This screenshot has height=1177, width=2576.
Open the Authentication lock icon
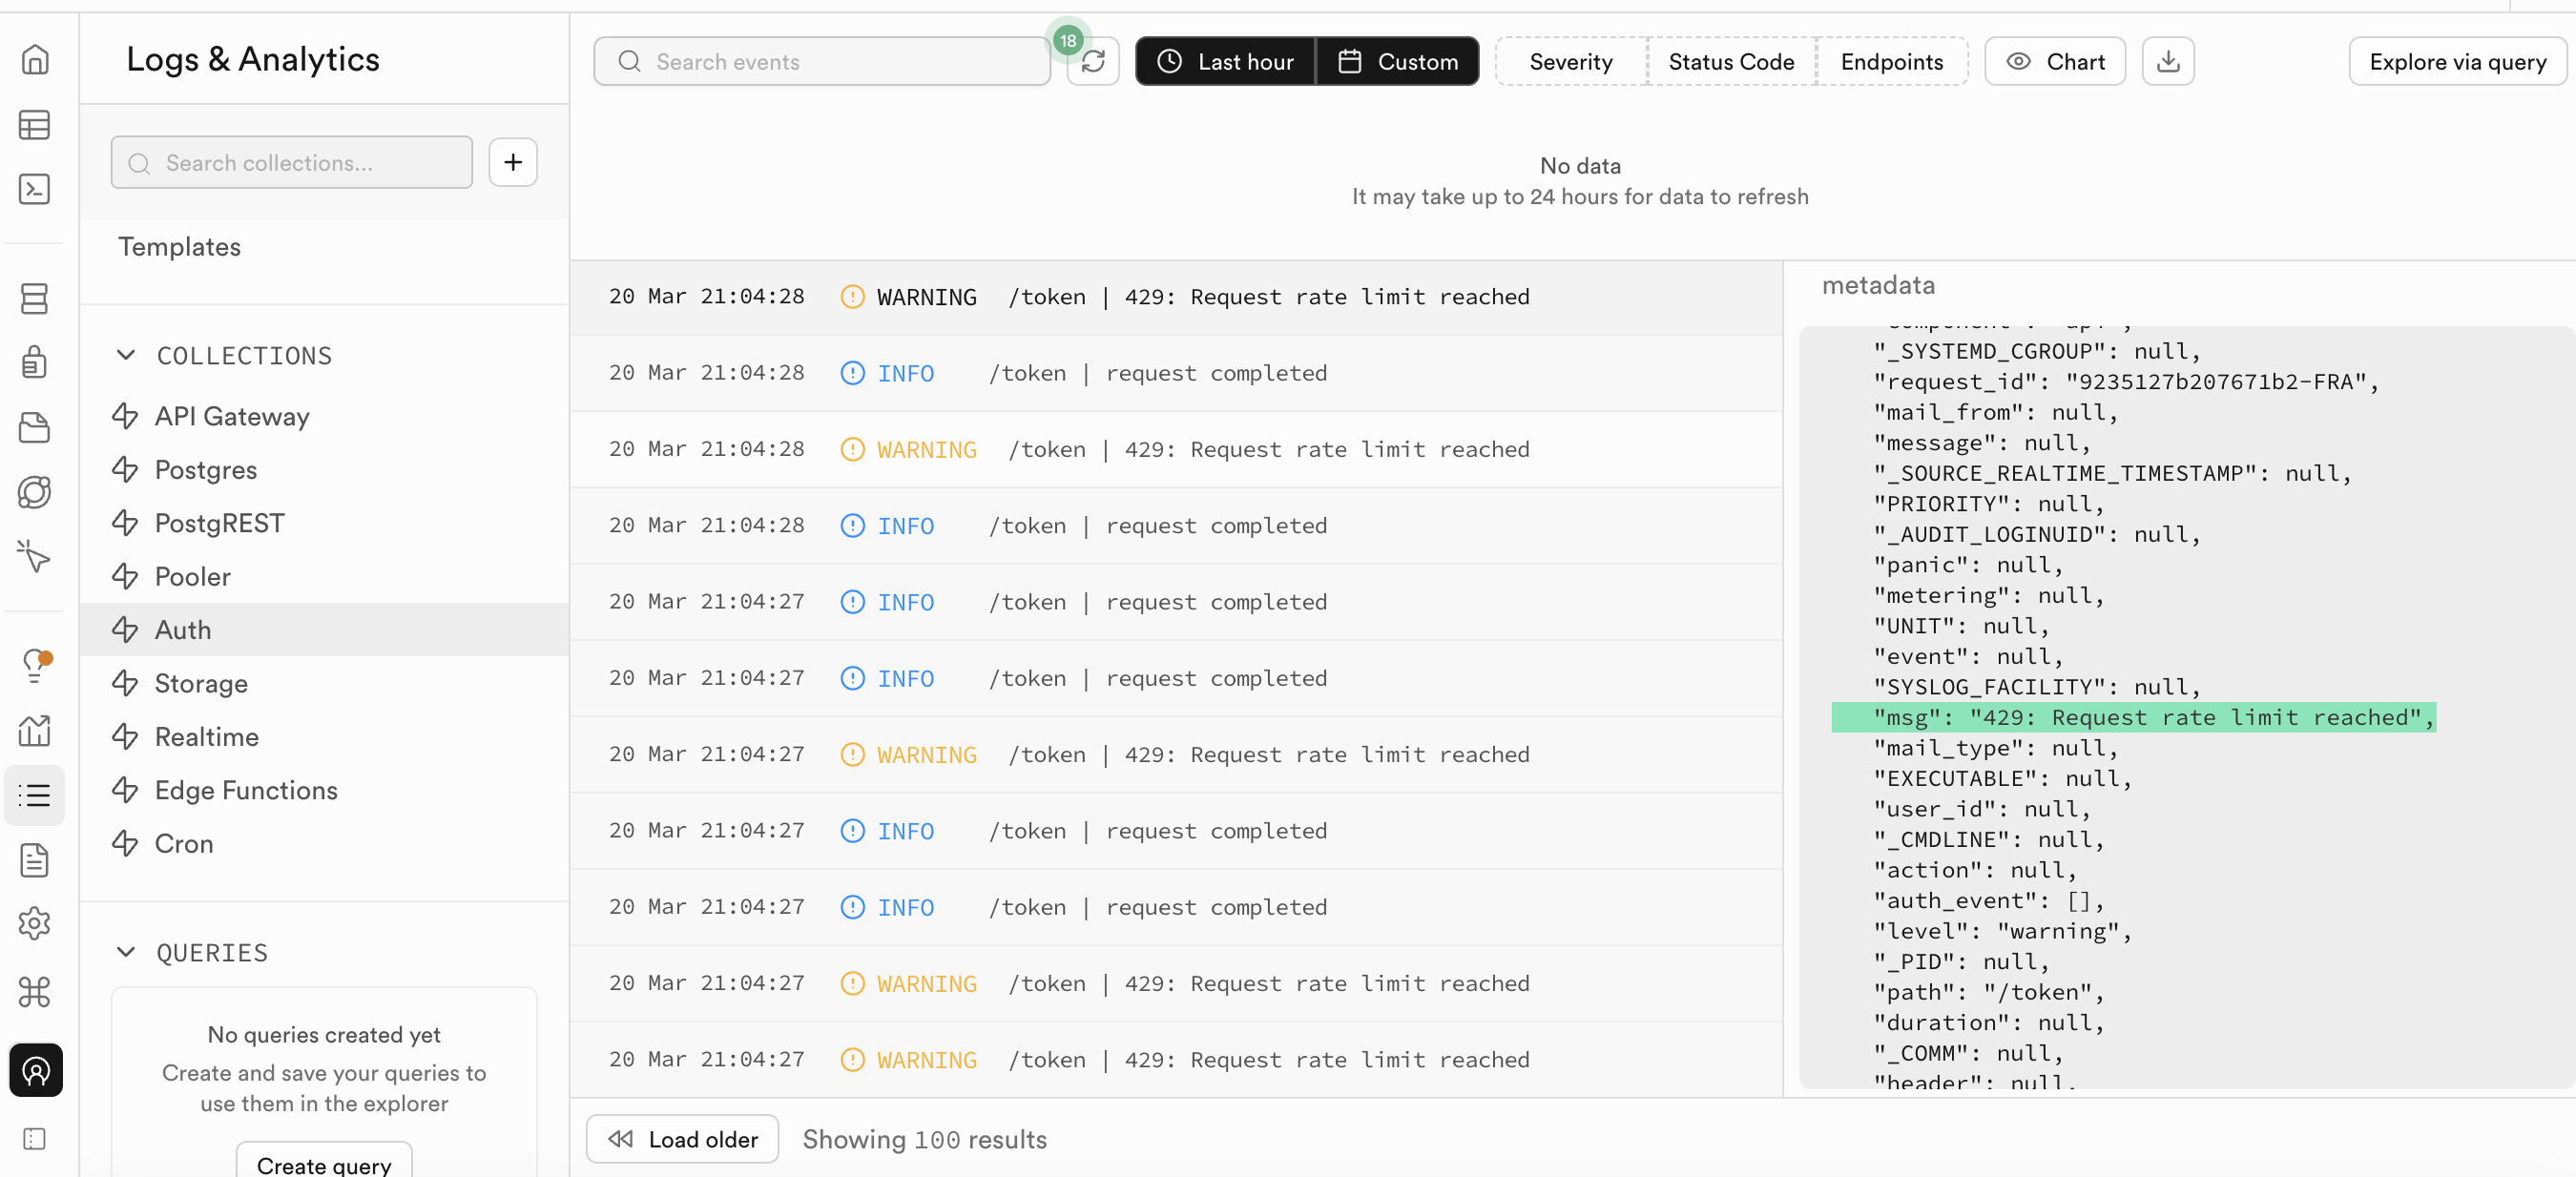tap(35, 362)
